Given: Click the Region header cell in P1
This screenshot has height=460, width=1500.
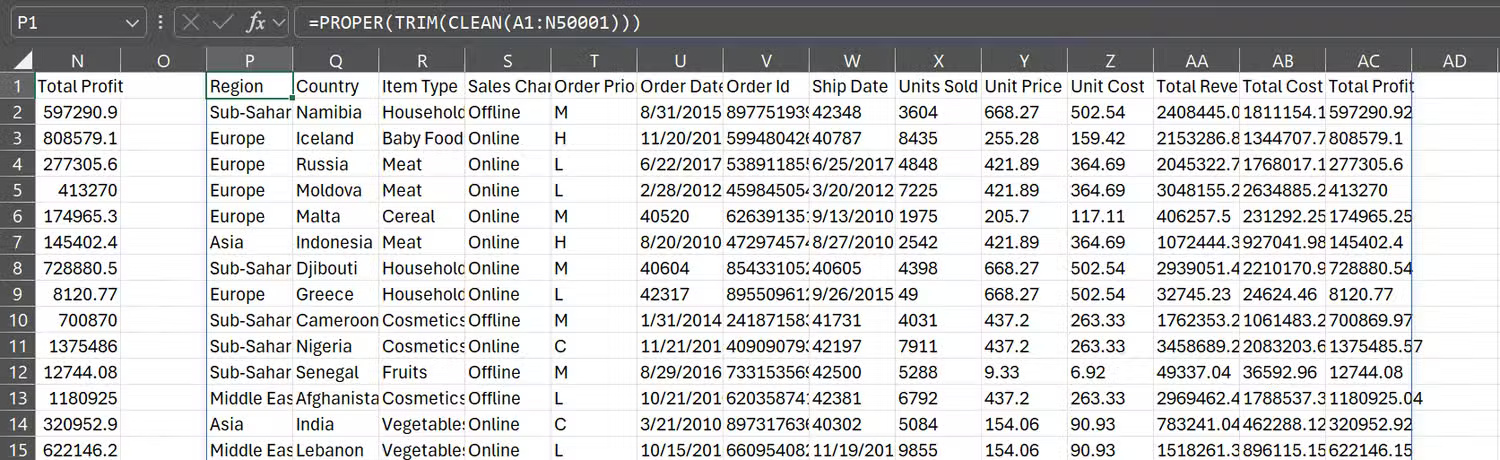Looking at the screenshot, I should coord(250,87).
